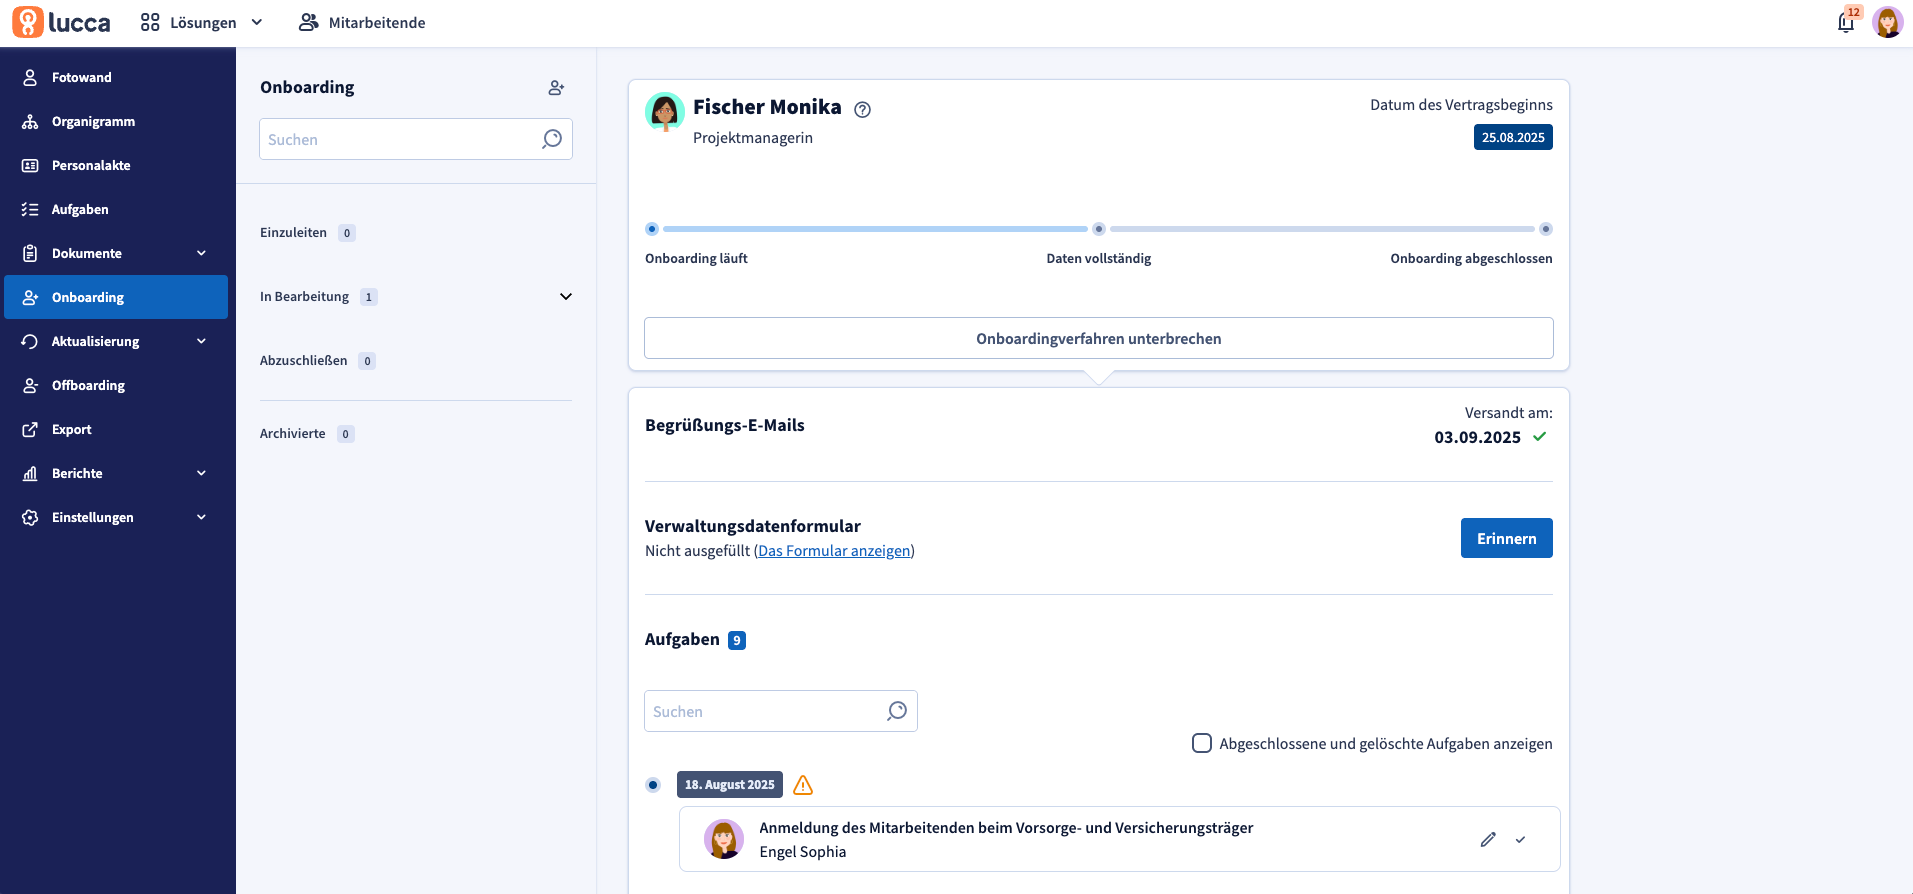The height and width of the screenshot is (894, 1913).
Task: Mark the insurance registration task as done
Action: [x=1520, y=840]
